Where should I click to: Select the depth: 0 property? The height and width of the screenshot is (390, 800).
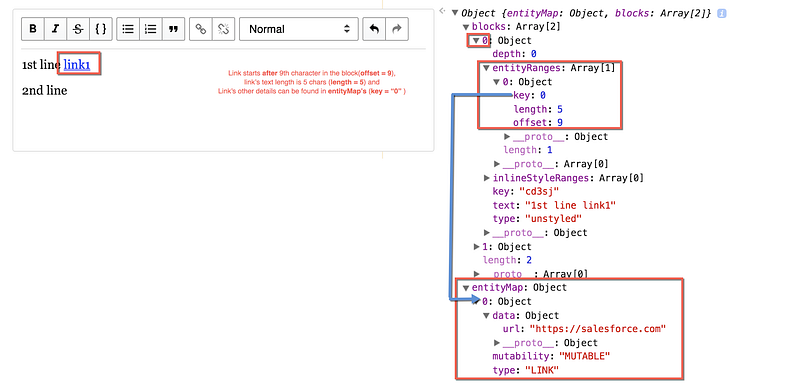tap(514, 54)
